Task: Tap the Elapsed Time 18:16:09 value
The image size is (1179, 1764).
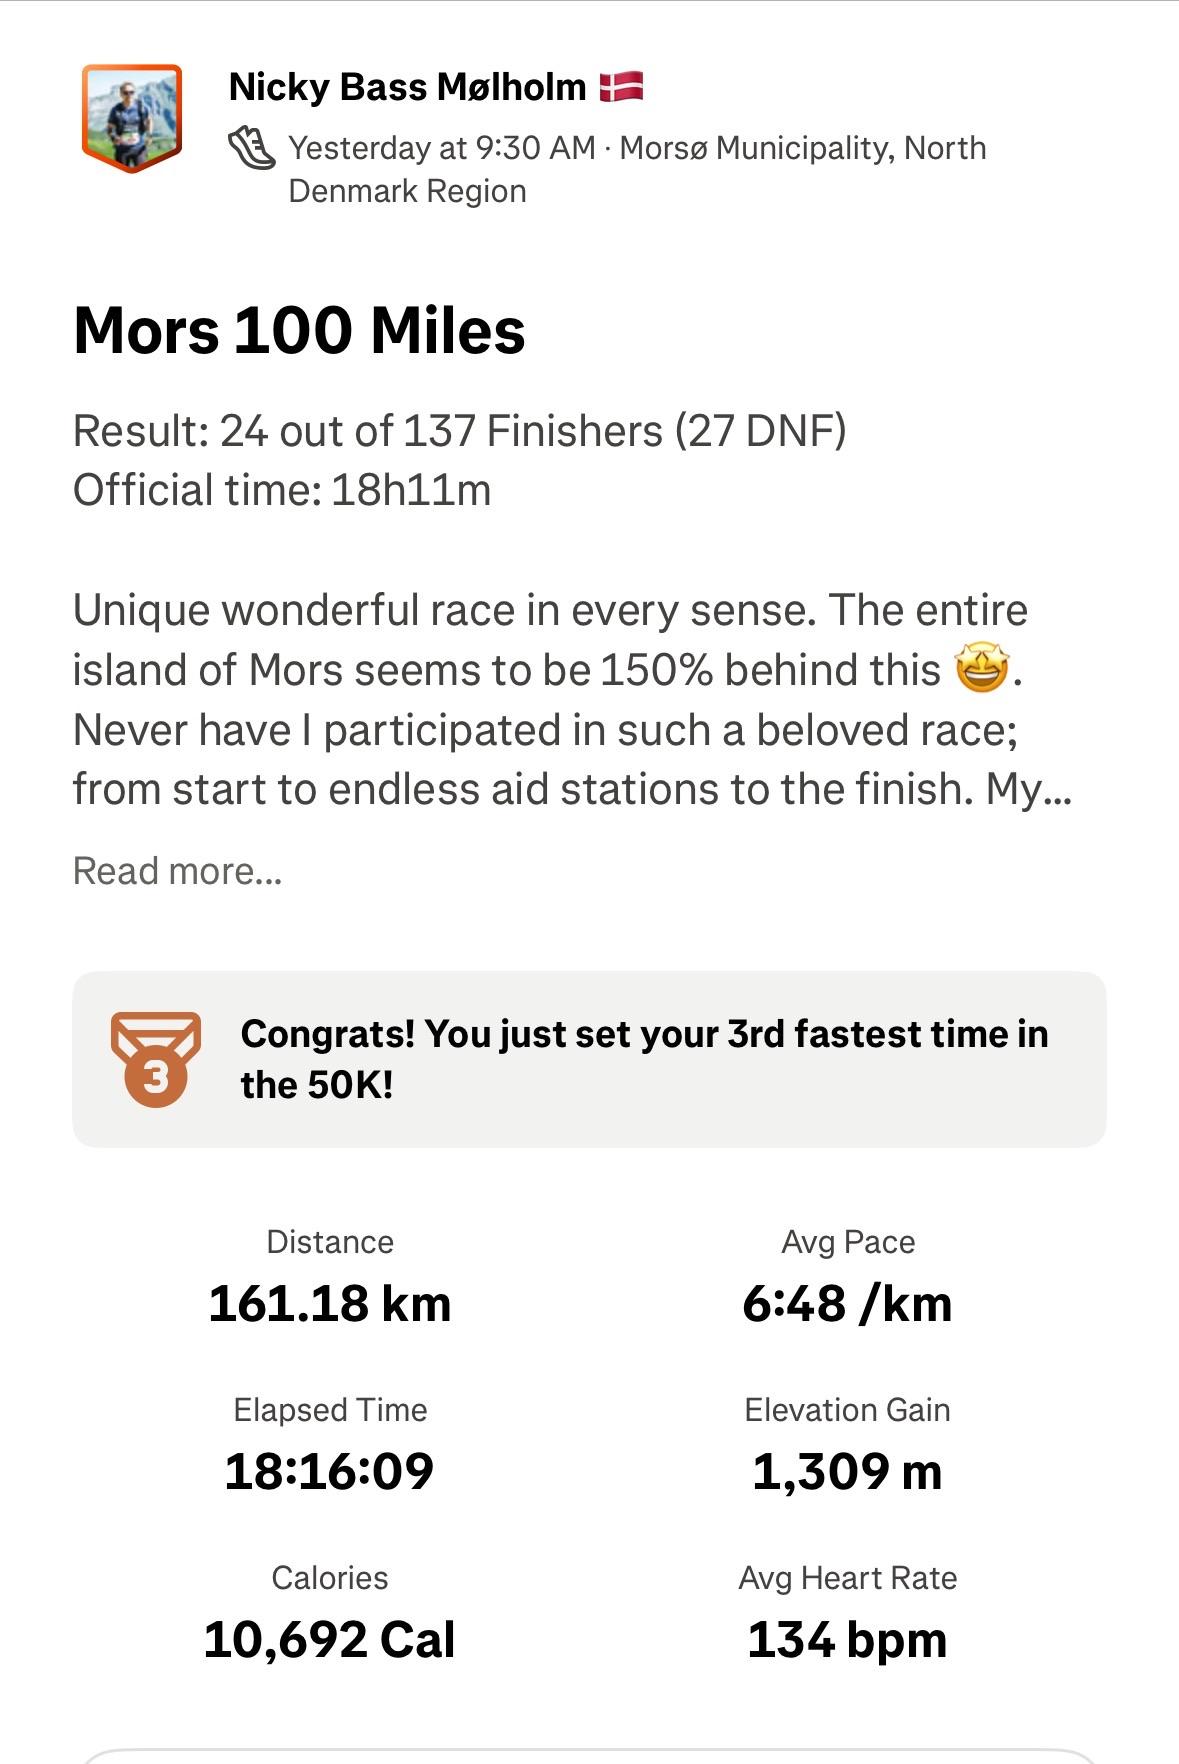Action: (x=330, y=1471)
